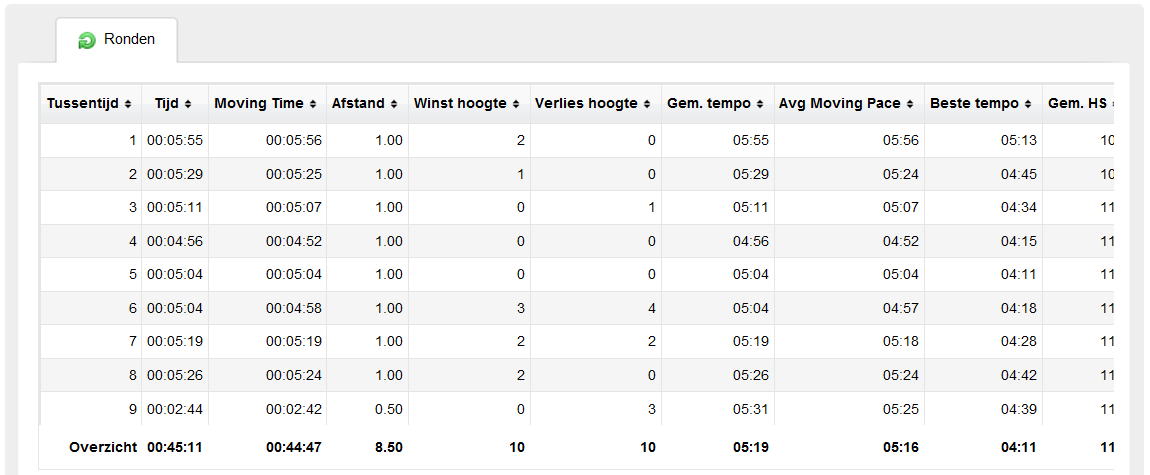
Task: Sort by Avg Moving Pace column arrows
Action: [x=910, y=105]
